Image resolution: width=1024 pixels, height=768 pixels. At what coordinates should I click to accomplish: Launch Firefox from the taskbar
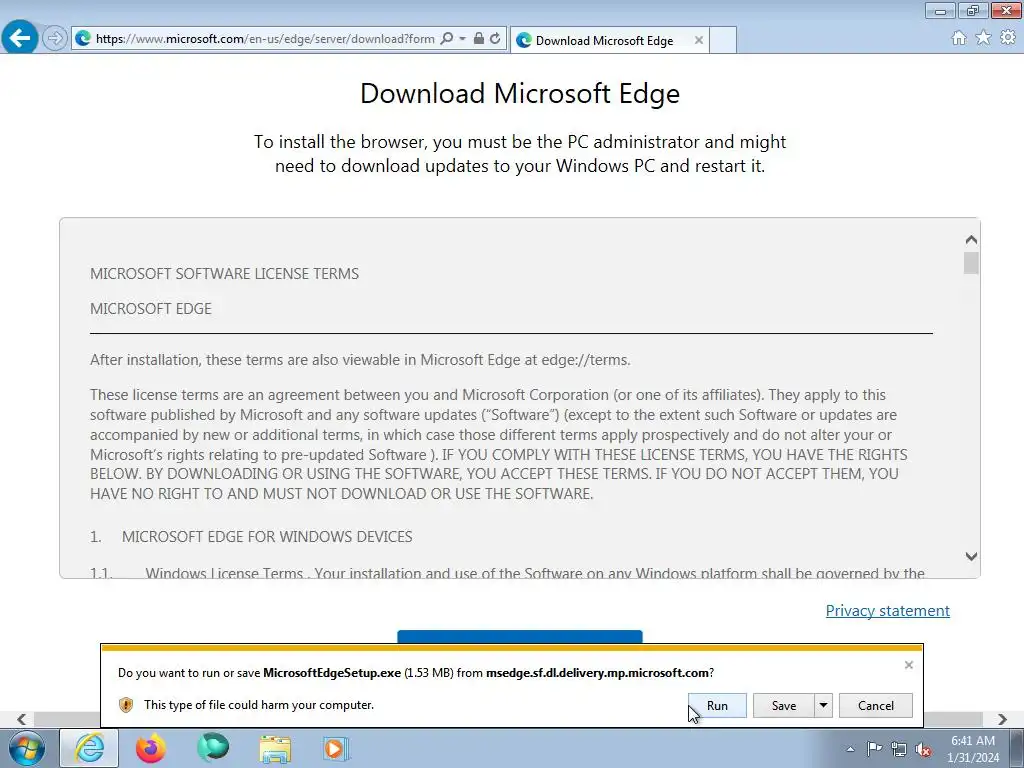(x=150, y=748)
